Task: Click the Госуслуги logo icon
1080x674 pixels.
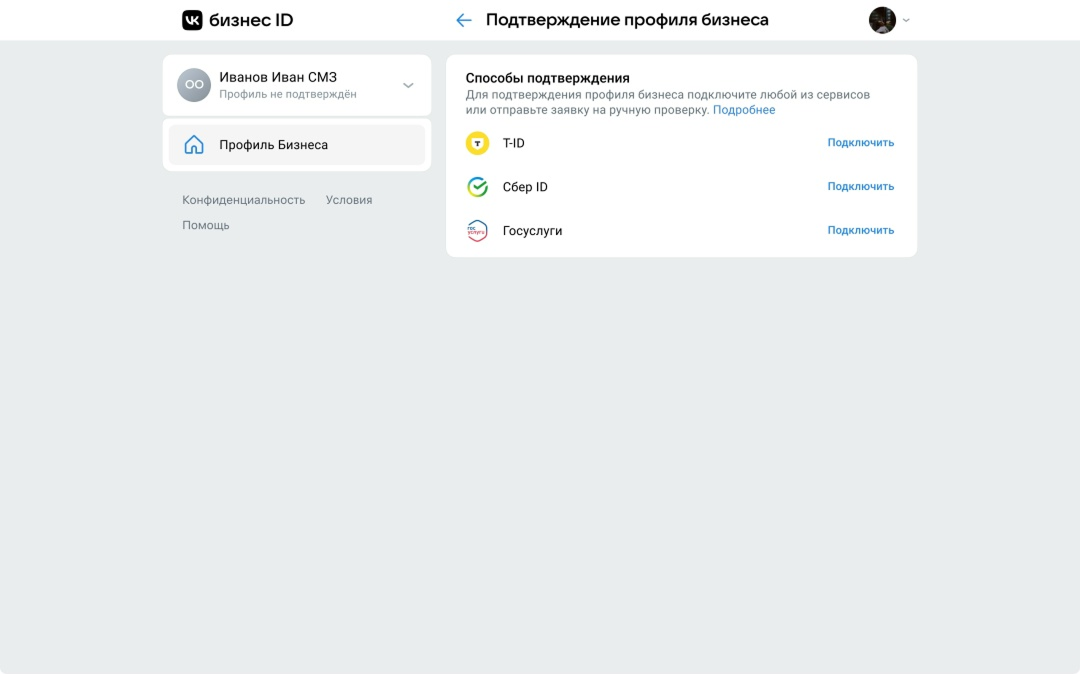Action: click(x=478, y=231)
